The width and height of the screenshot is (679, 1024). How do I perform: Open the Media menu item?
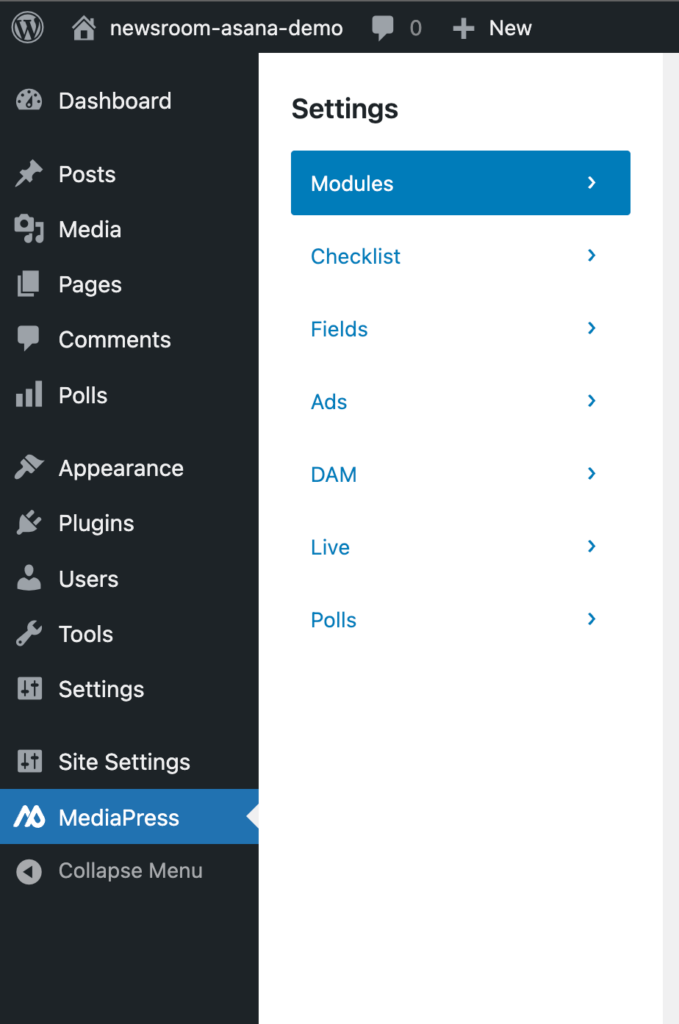89,229
